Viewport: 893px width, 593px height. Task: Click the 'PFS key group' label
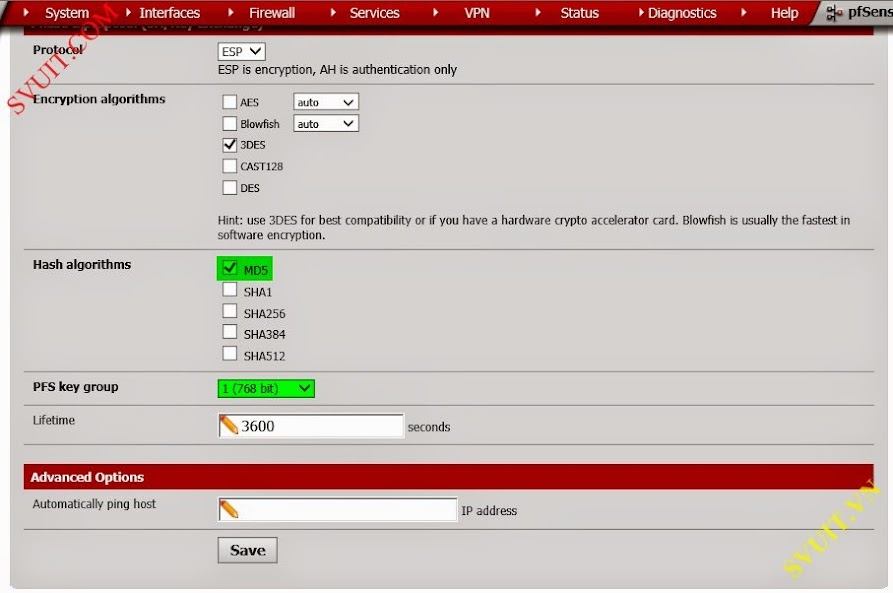(76, 387)
